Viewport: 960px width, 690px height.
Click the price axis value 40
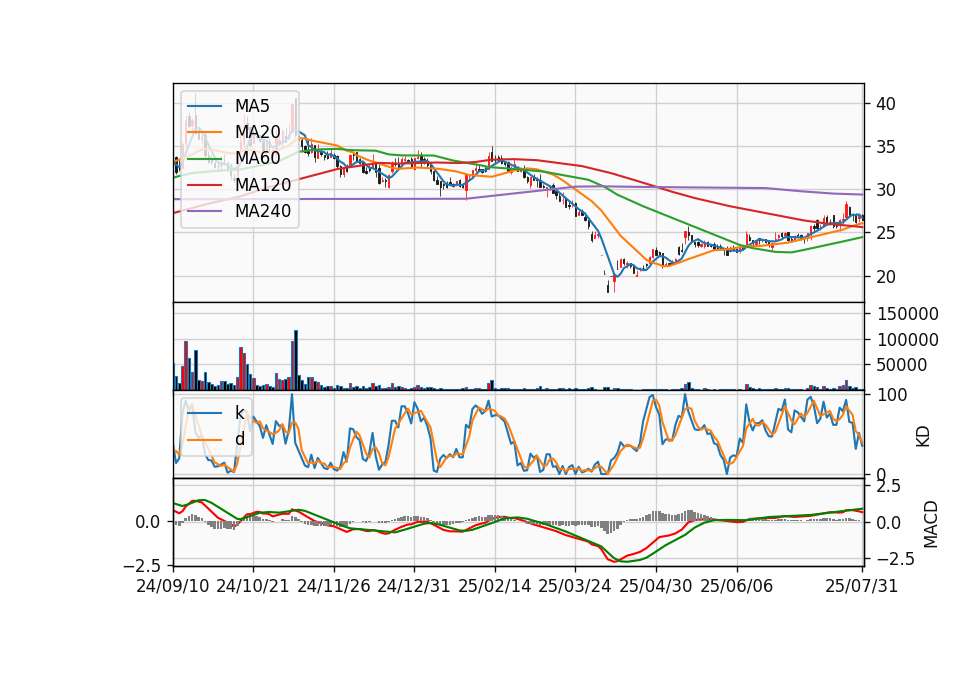886,104
